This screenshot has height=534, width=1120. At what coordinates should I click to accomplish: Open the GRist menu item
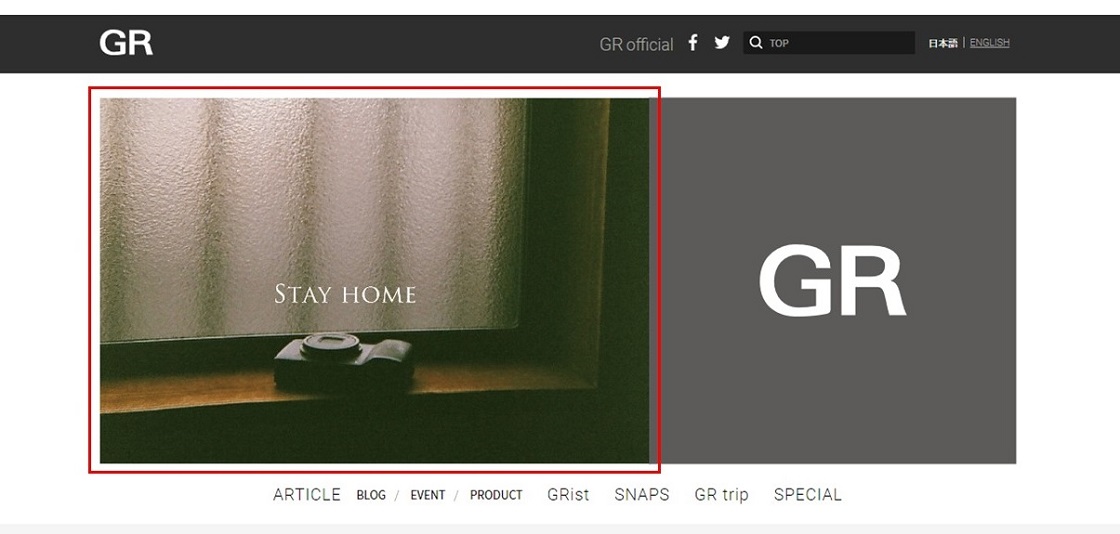pos(568,495)
